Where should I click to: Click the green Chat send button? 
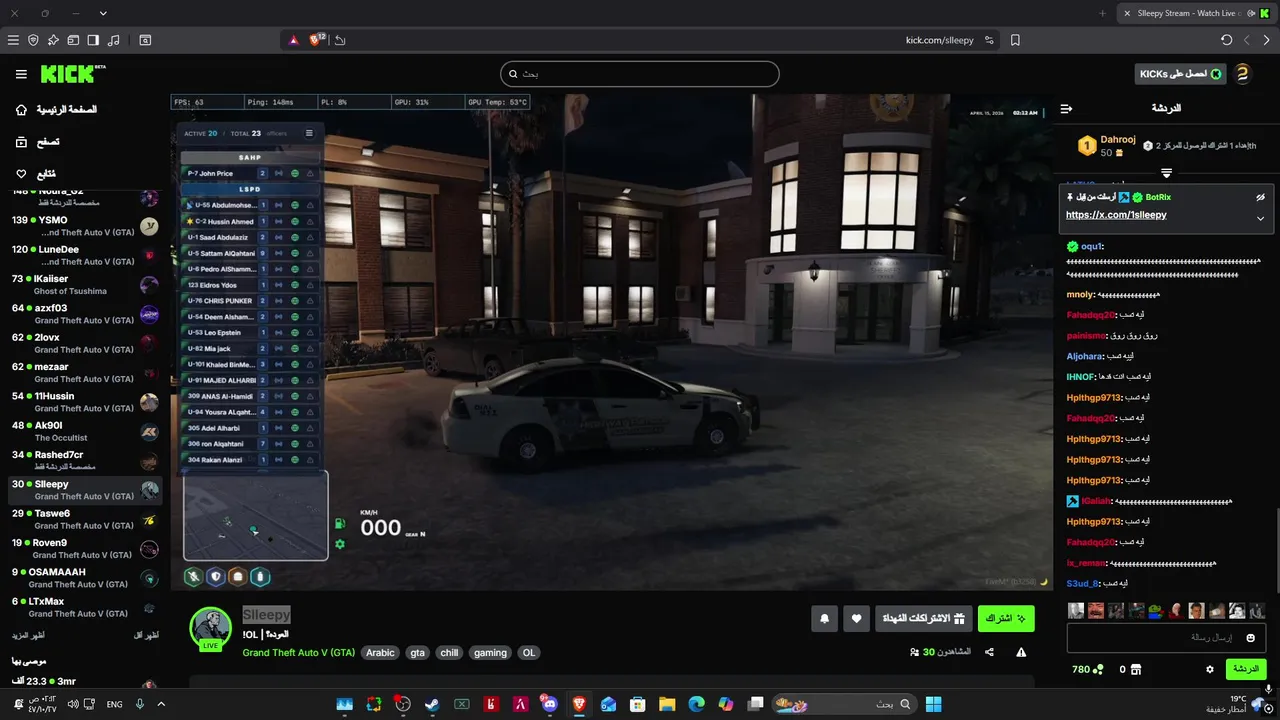pos(1246,669)
